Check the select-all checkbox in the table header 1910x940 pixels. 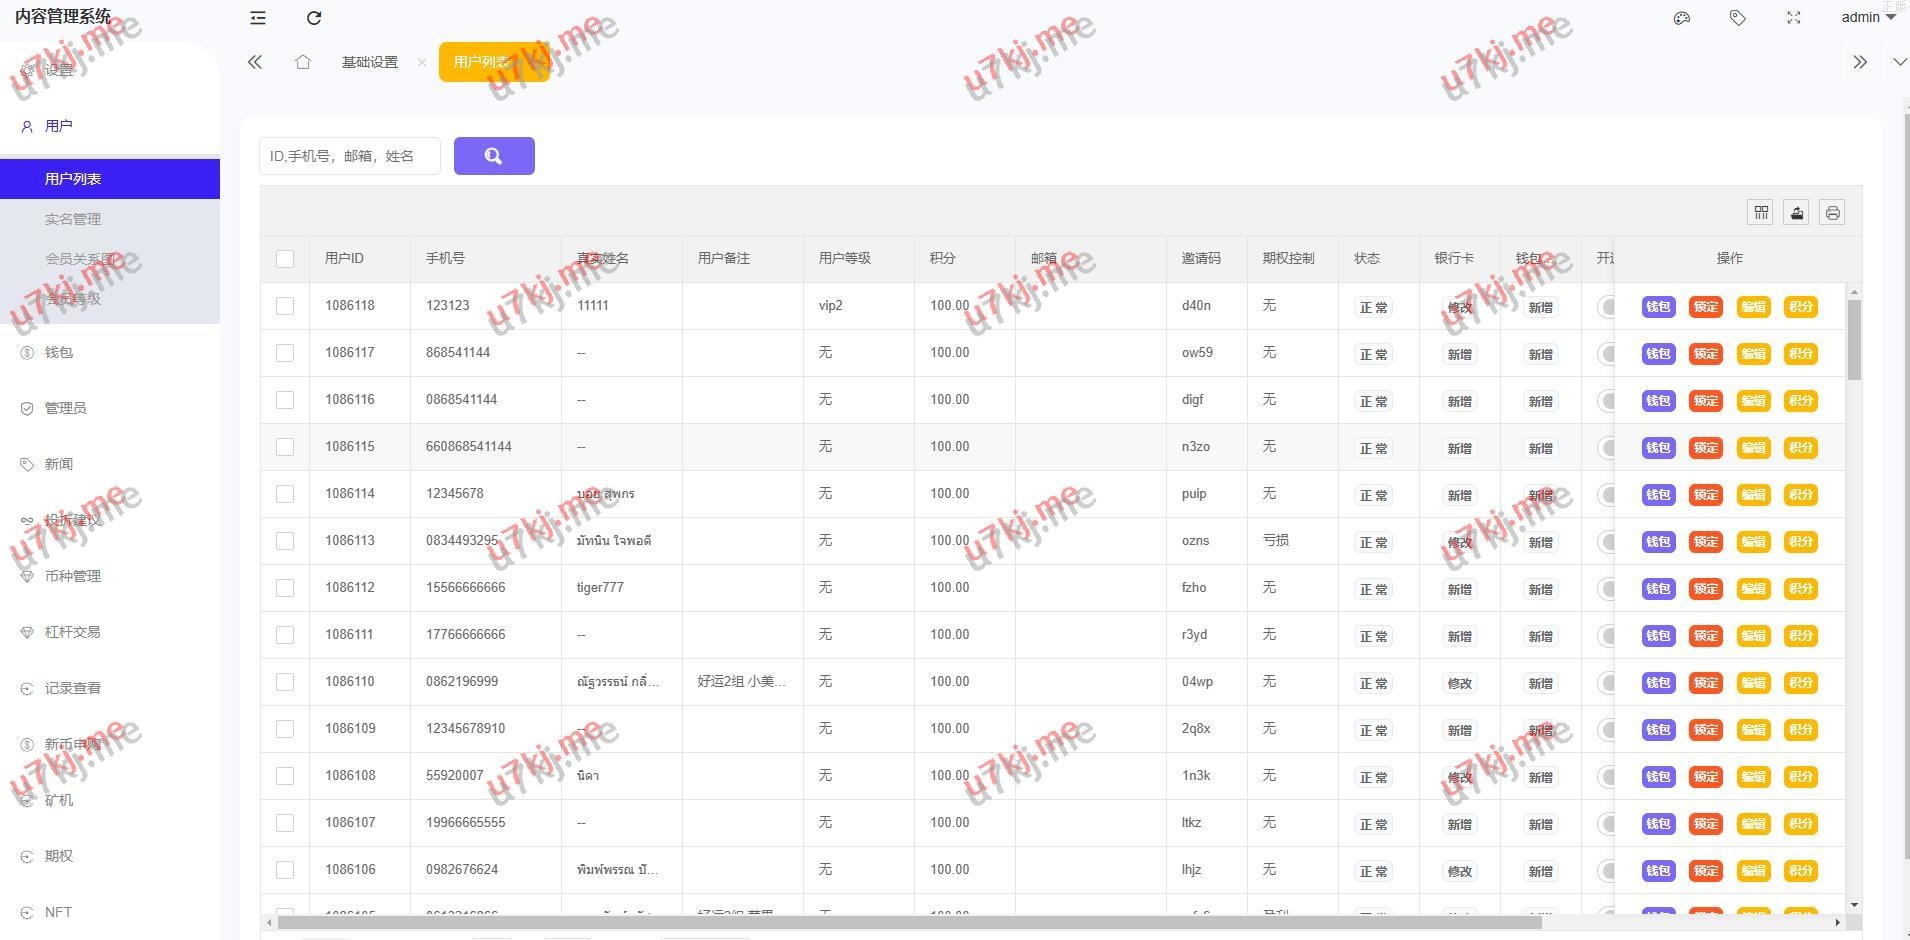[285, 259]
